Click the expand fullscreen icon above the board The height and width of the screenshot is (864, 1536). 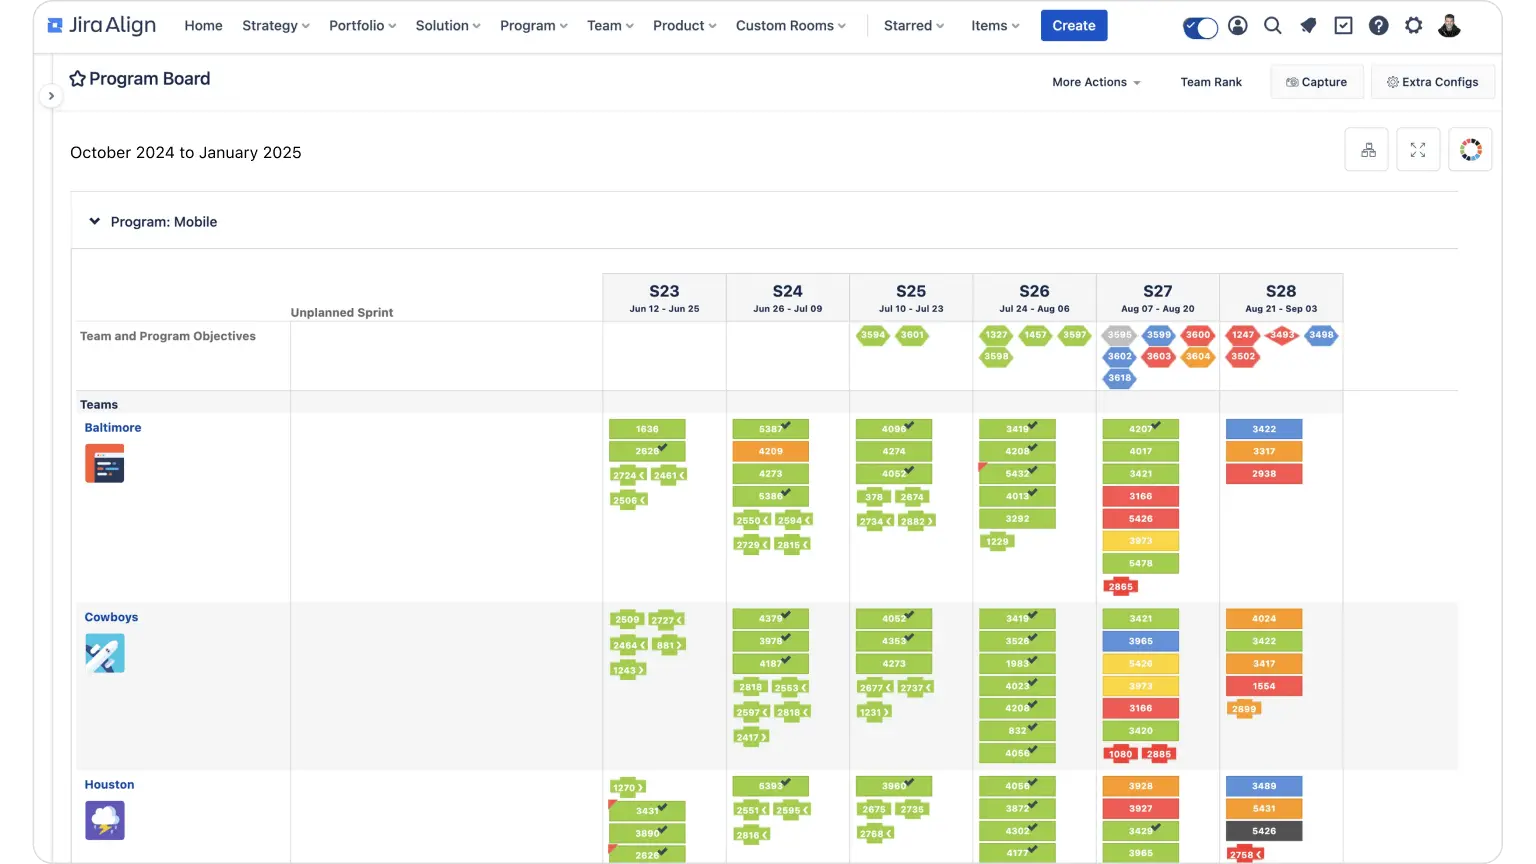click(x=1418, y=148)
